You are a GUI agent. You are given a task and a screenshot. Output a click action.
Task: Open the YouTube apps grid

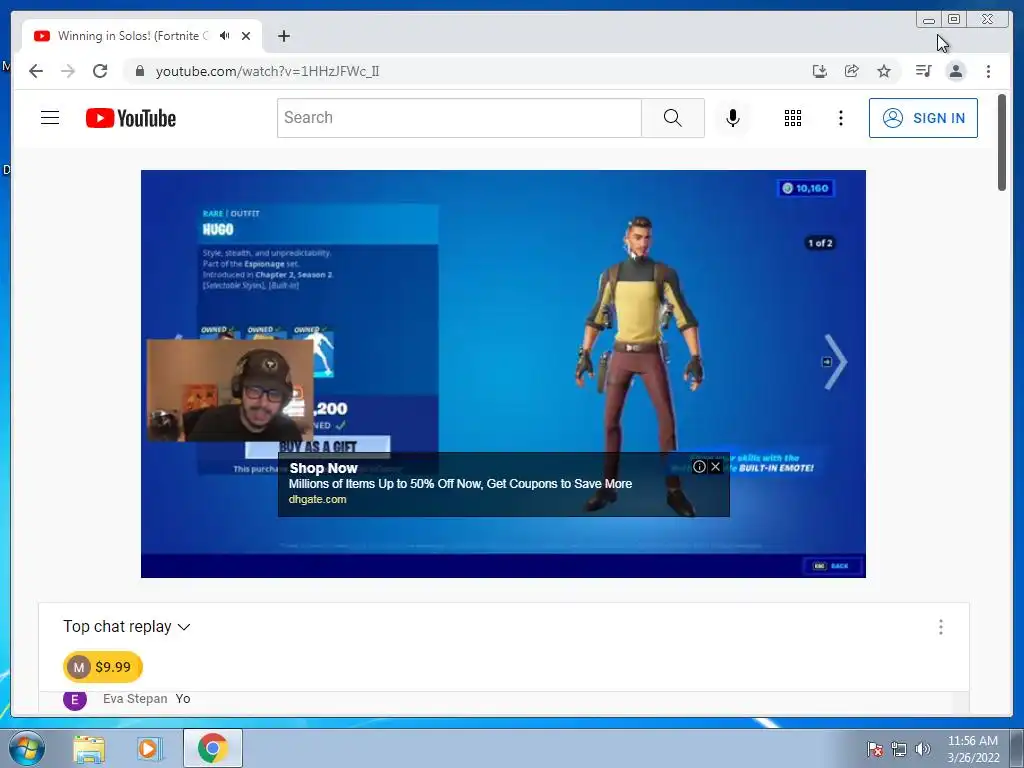[x=793, y=118]
